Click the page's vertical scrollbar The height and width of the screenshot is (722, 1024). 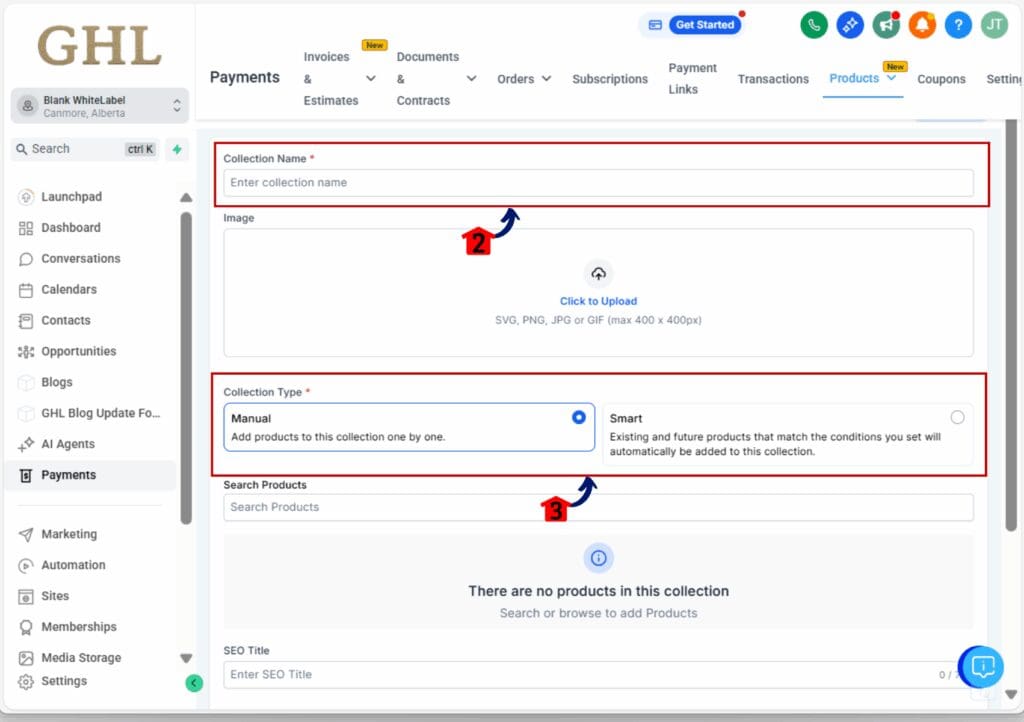(x=1010, y=330)
